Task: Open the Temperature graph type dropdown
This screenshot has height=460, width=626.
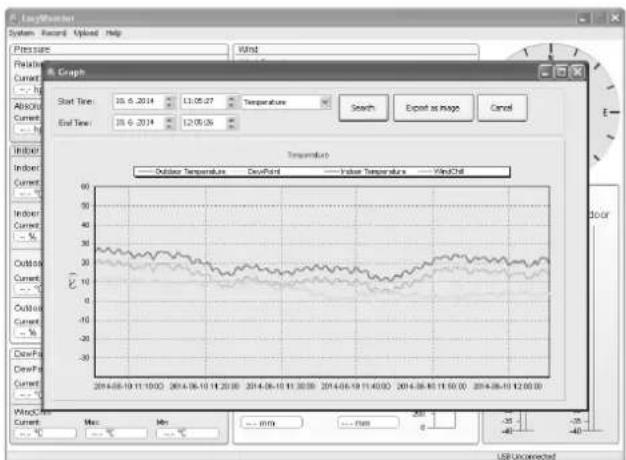Action: [x=325, y=102]
